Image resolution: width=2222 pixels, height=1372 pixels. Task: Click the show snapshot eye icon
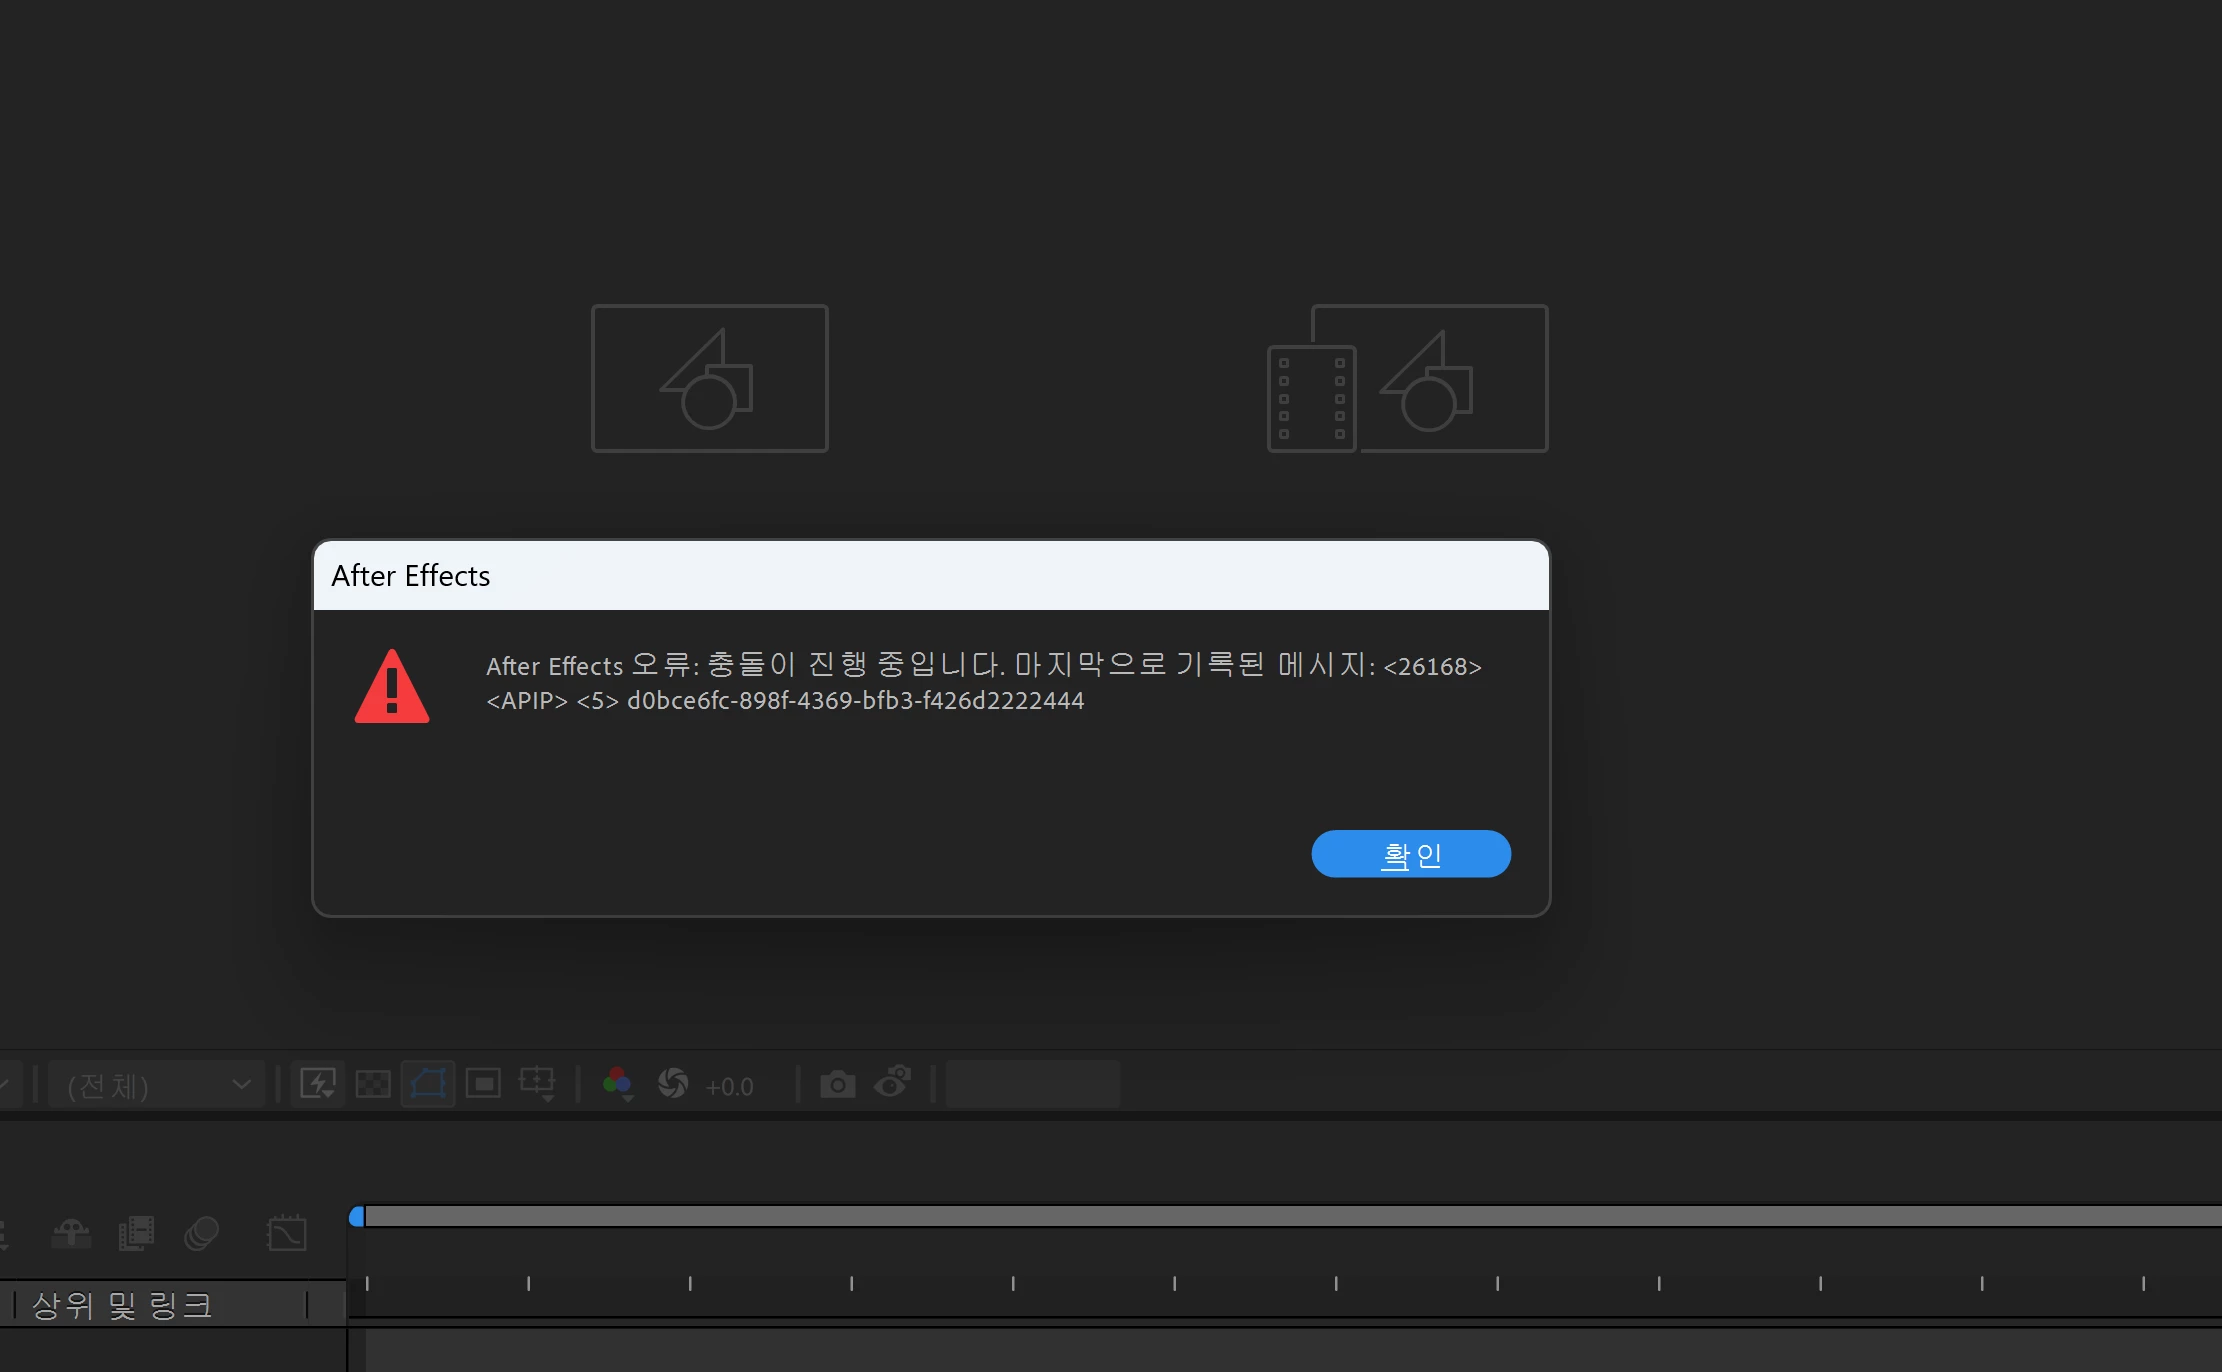(892, 1082)
